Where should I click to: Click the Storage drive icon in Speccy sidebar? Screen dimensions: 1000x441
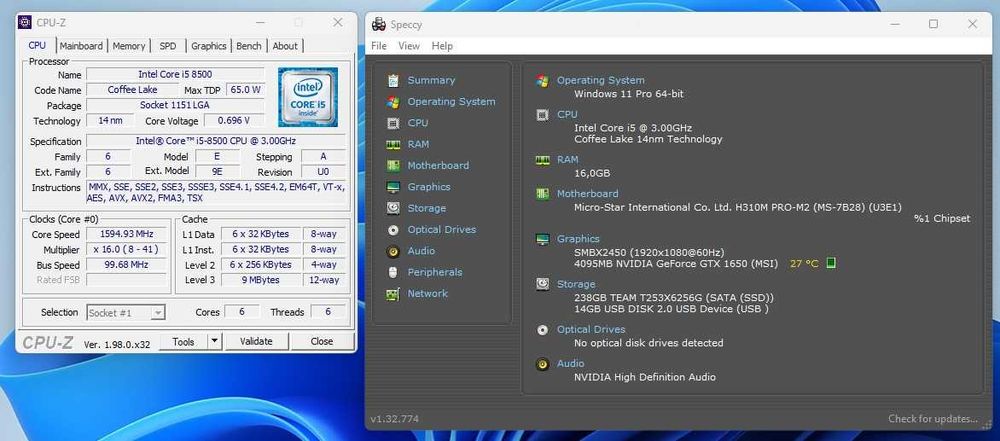click(393, 208)
